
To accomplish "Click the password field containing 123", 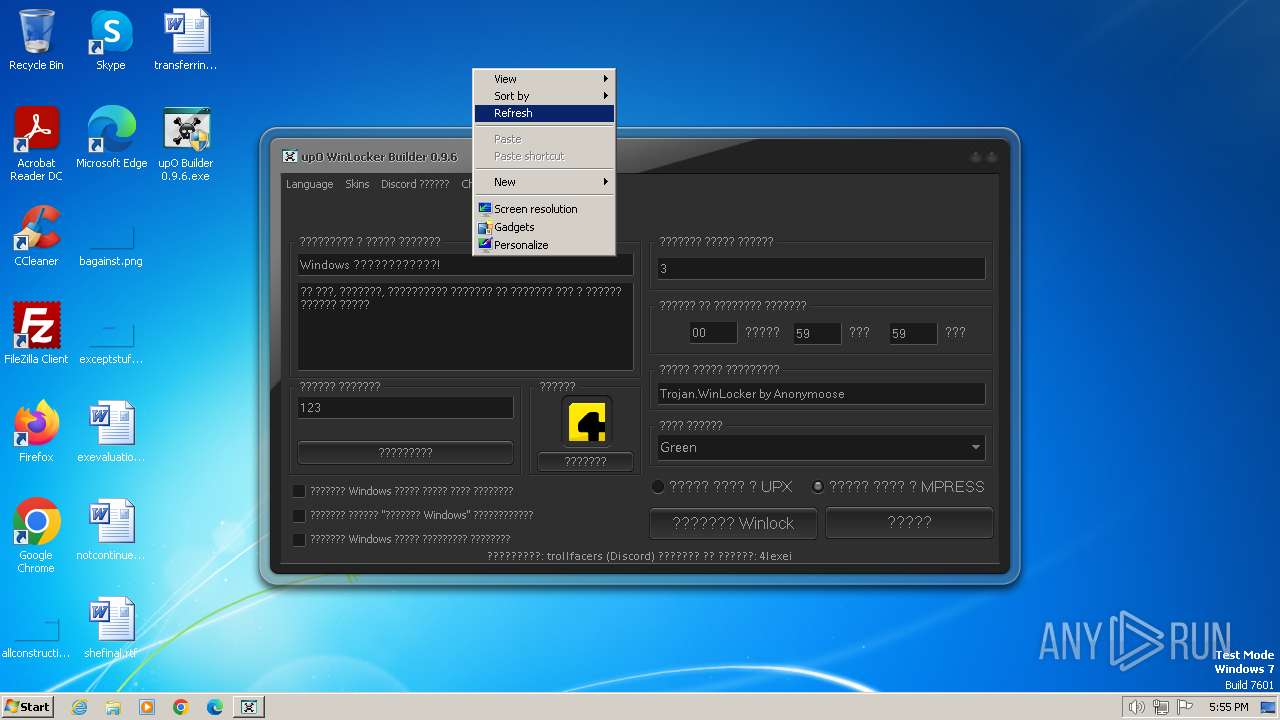I will click(405, 407).
